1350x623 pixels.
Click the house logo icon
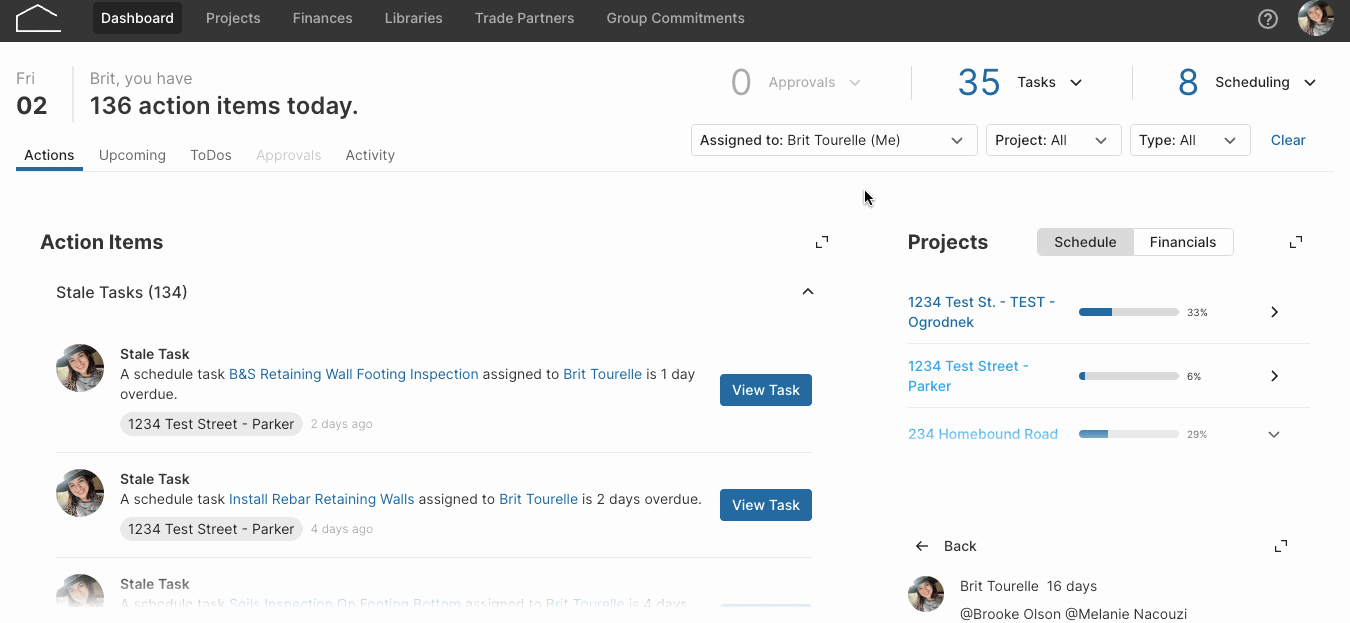pos(38,18)
